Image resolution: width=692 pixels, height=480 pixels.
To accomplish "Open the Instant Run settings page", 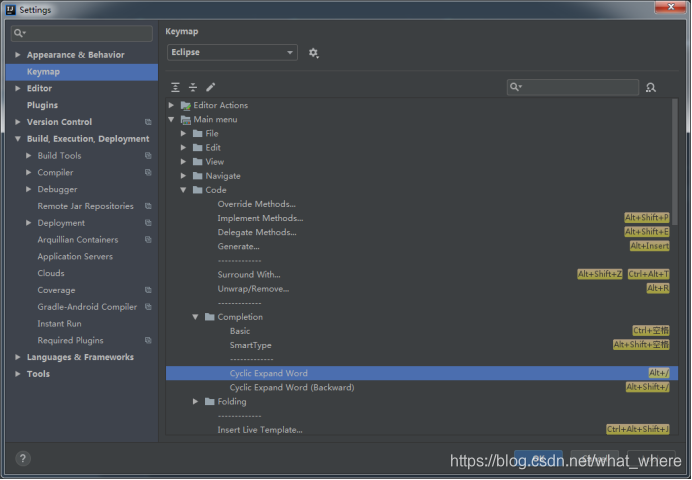I will pyautogui.click(x=60, y=323).
